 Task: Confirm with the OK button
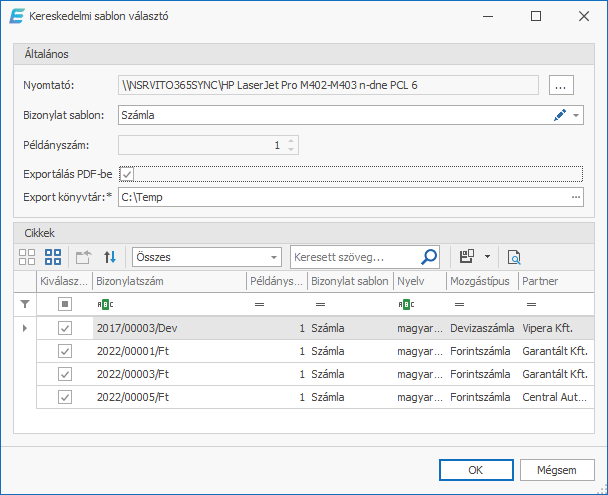coord(476,470)
